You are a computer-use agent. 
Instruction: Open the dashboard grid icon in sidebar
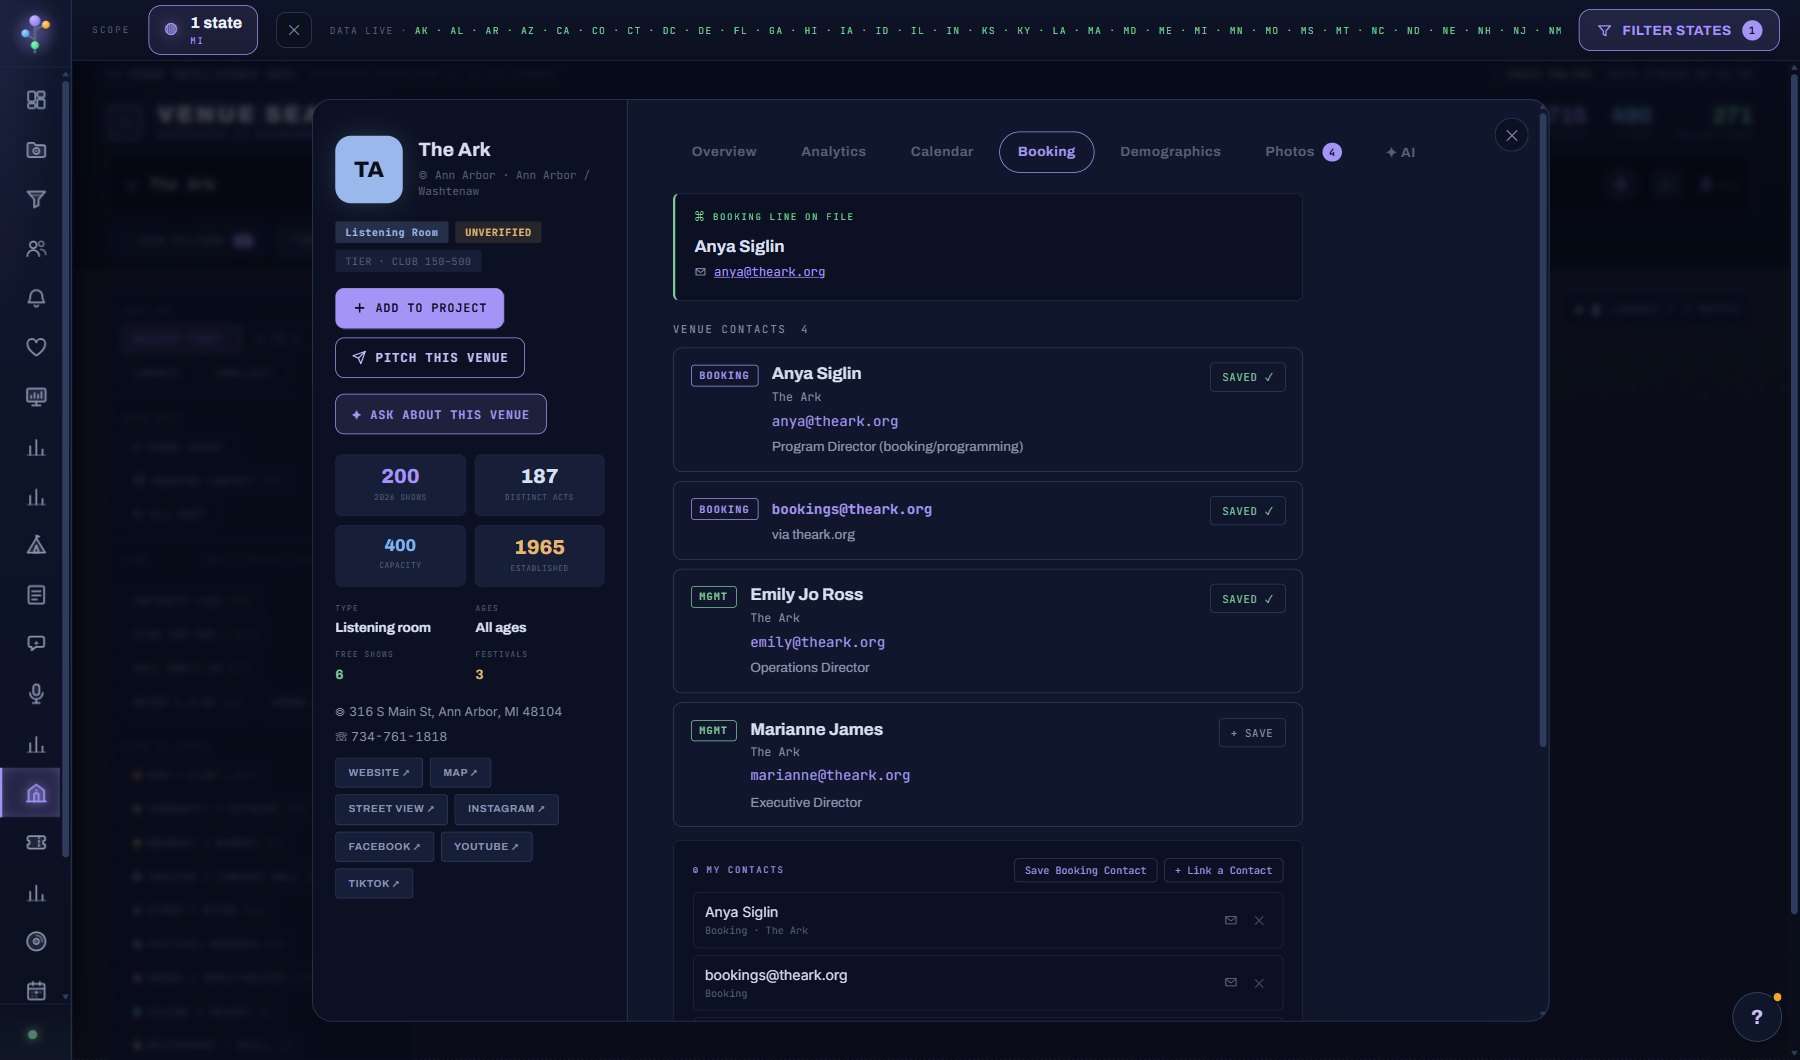36,100
